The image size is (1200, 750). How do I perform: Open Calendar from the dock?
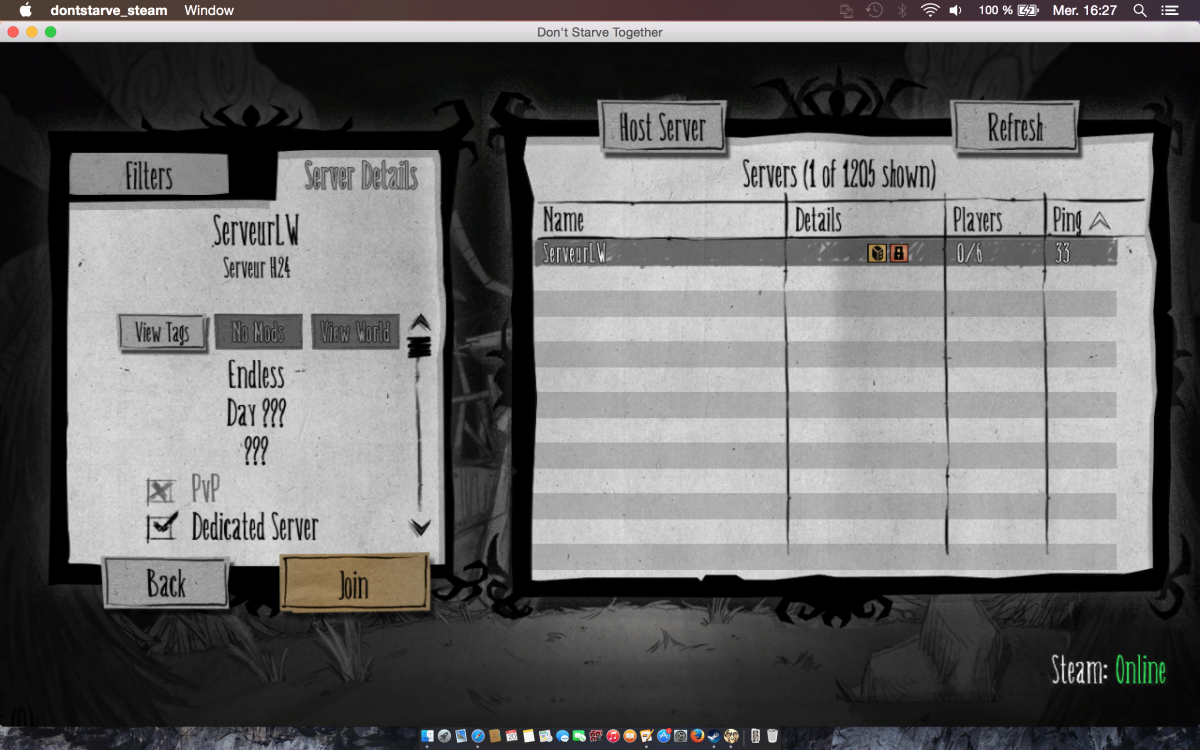[512, 736]
